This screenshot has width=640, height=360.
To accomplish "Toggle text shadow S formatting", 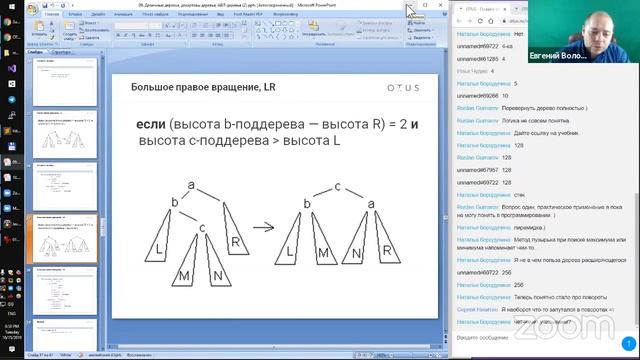I will point(150,36).
